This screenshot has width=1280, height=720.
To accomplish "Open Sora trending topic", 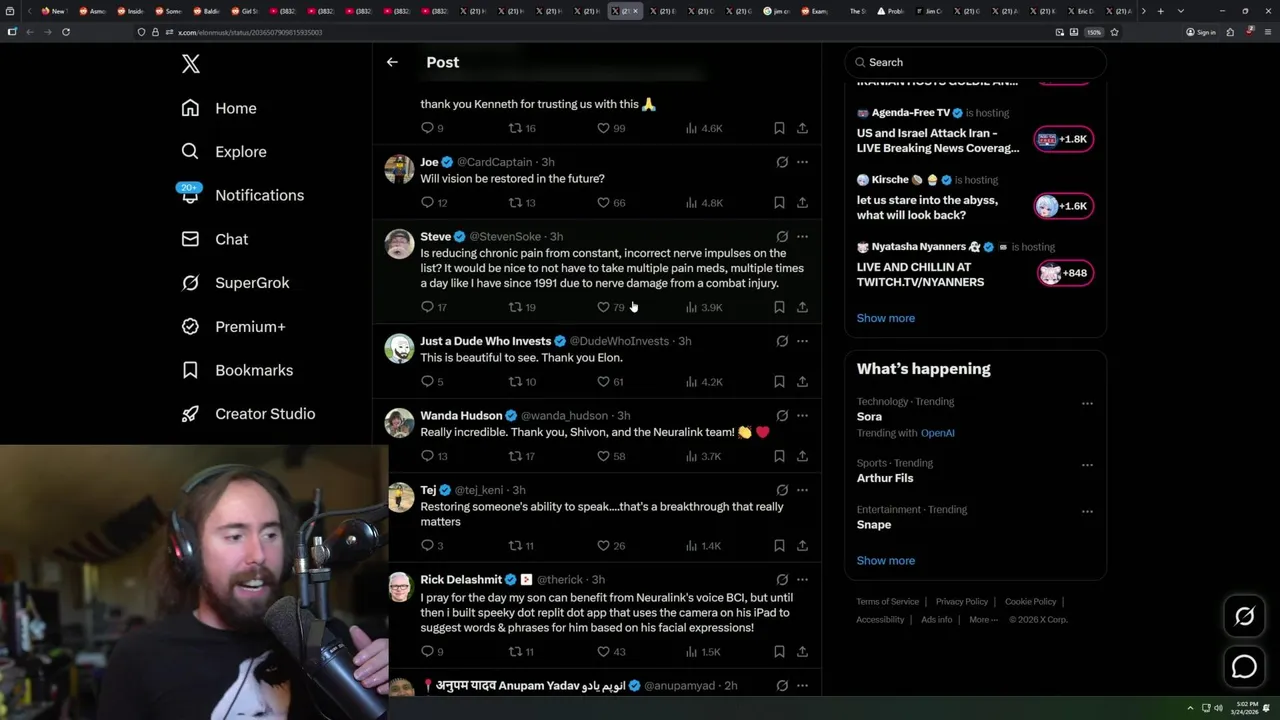I will pos(869,417).
